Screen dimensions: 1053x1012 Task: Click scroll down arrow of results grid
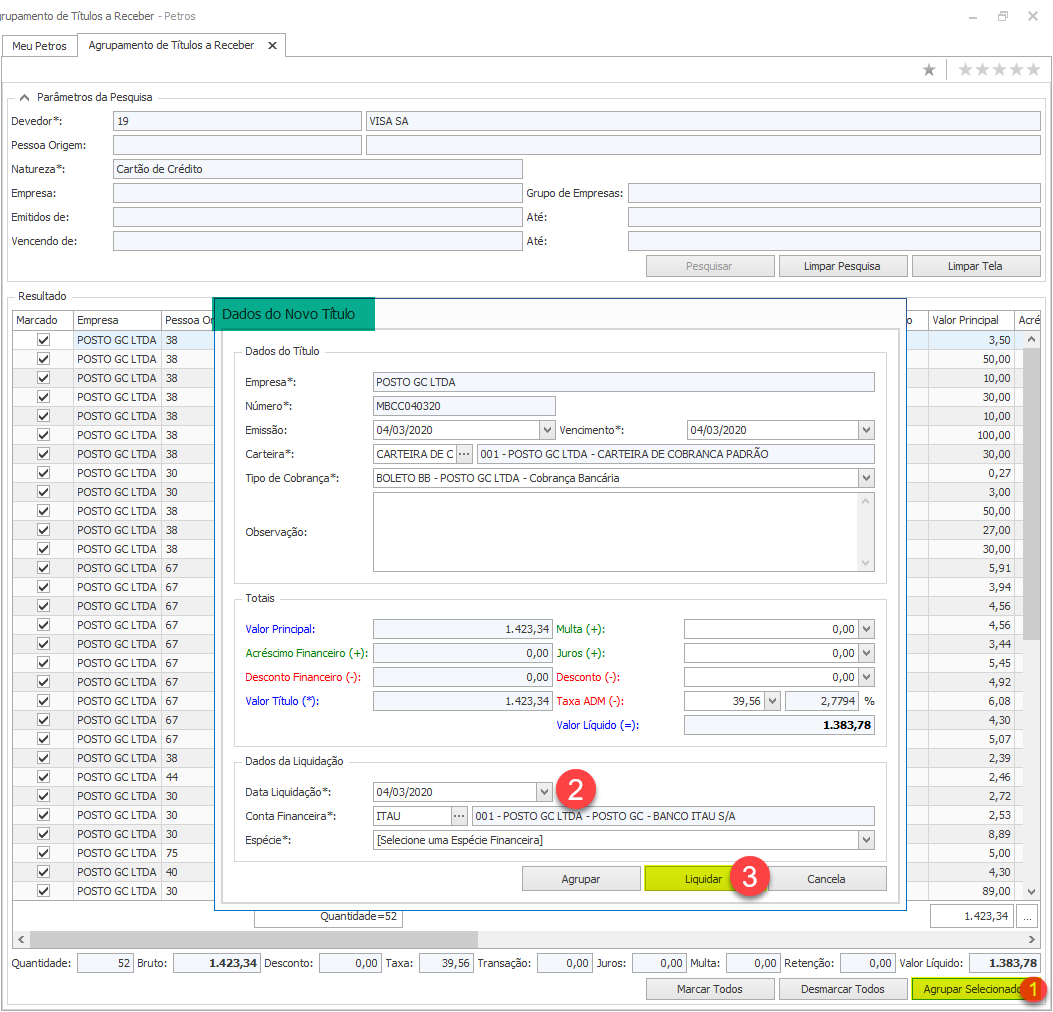[1031, 891]
